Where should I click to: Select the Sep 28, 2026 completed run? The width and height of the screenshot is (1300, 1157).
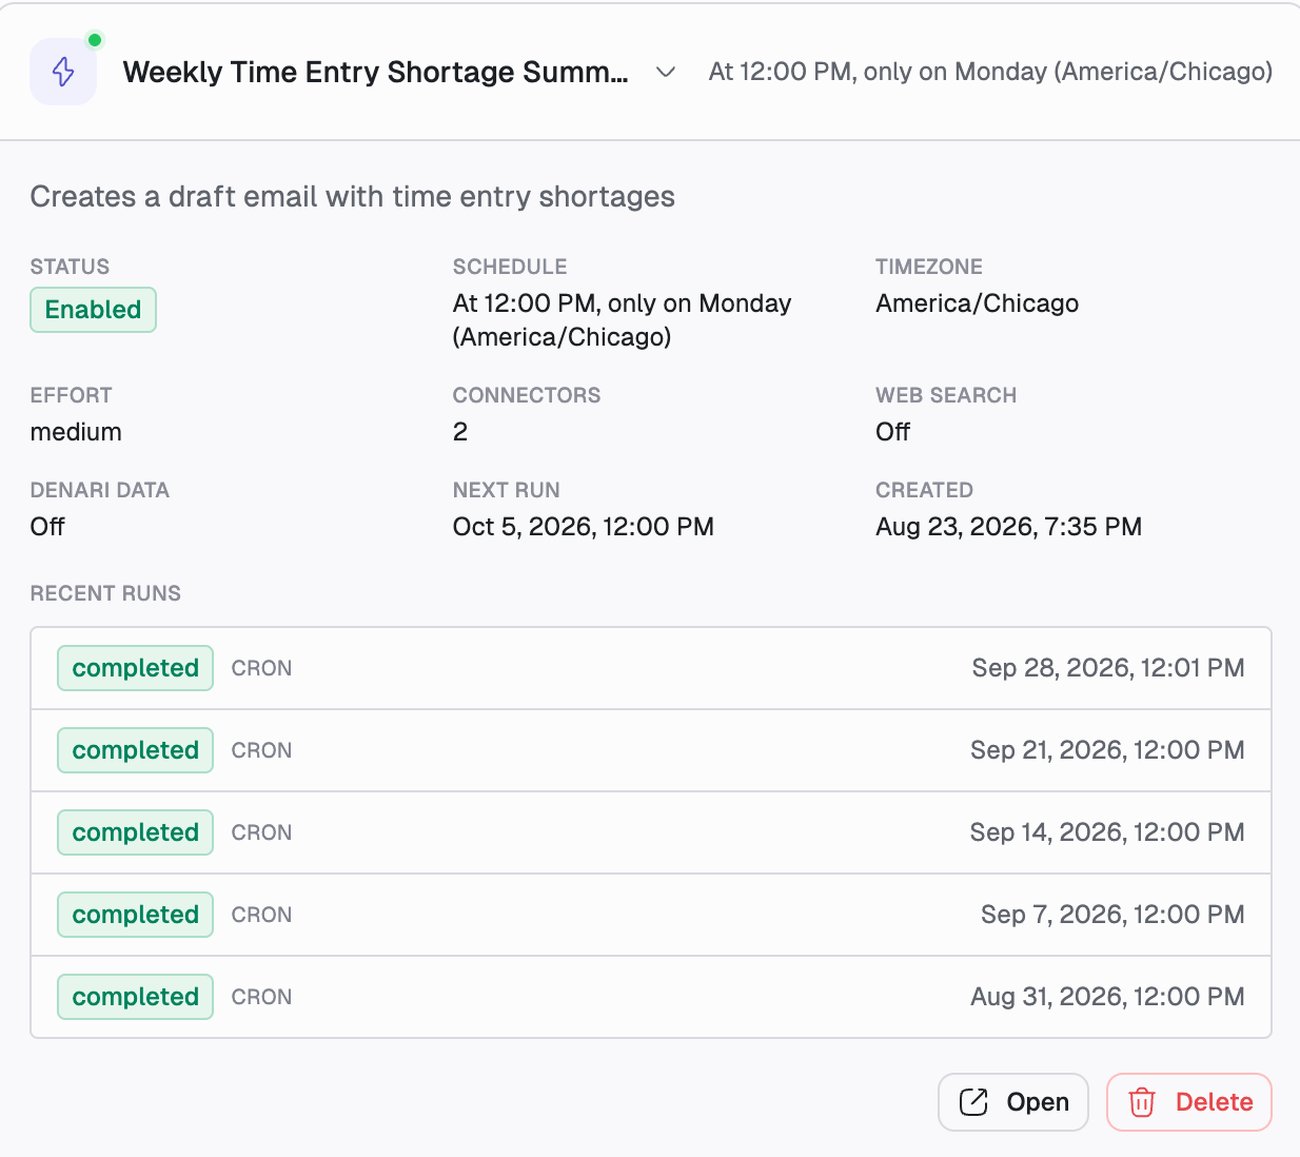point(651,668)
